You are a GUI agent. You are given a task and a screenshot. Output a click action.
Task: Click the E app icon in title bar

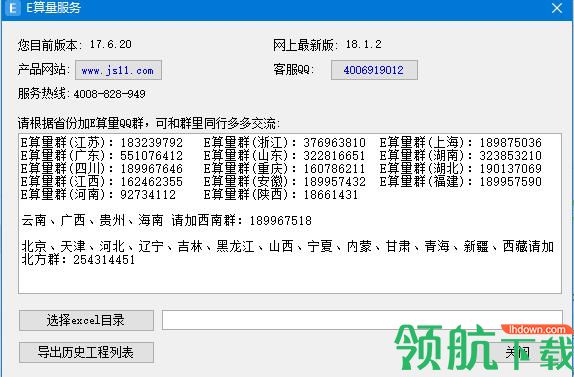pos(13,8)
